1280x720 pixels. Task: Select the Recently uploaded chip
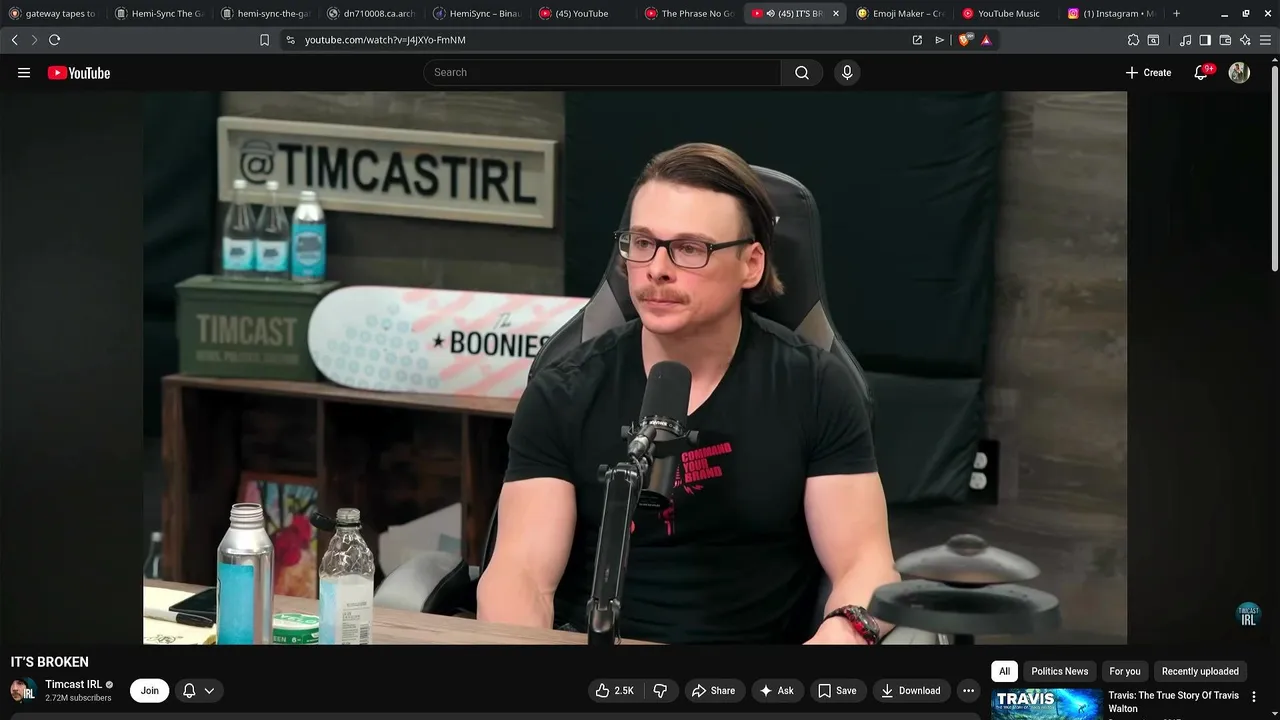[x=1200, y=672]
